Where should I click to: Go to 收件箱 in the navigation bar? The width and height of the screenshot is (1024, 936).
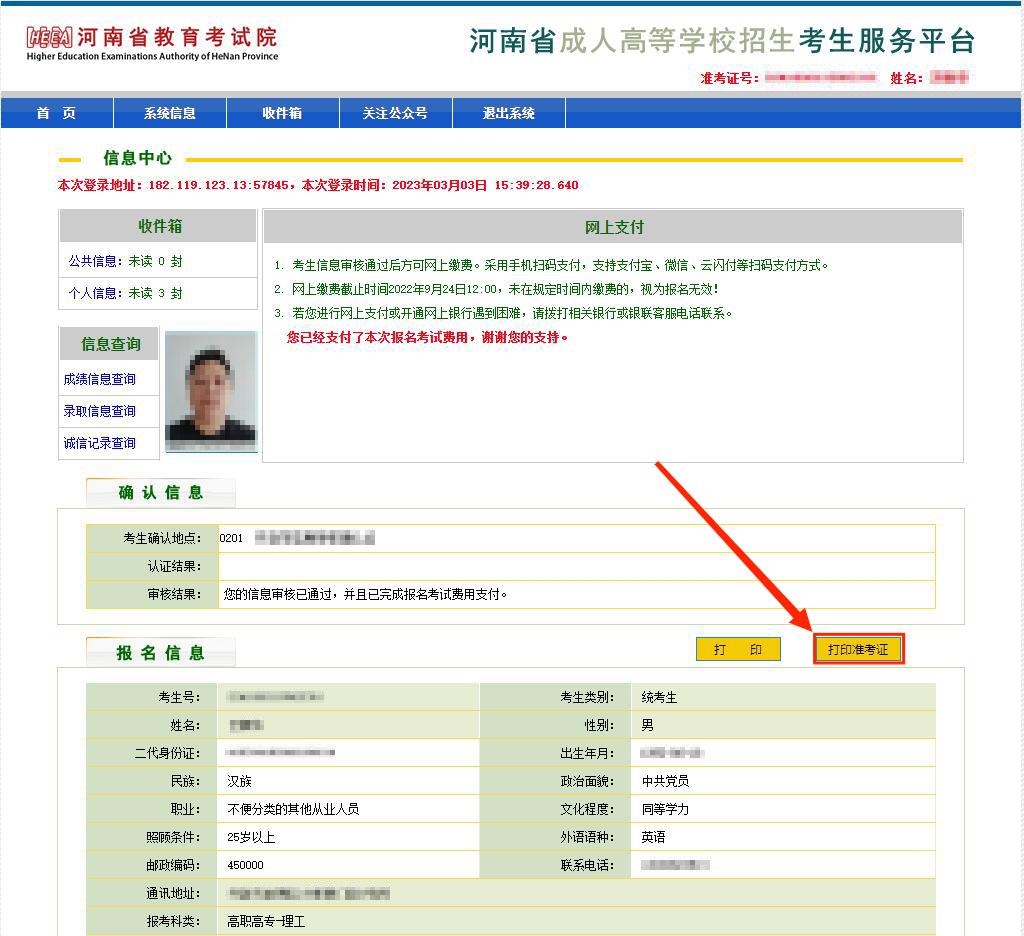tap(283, 113)
